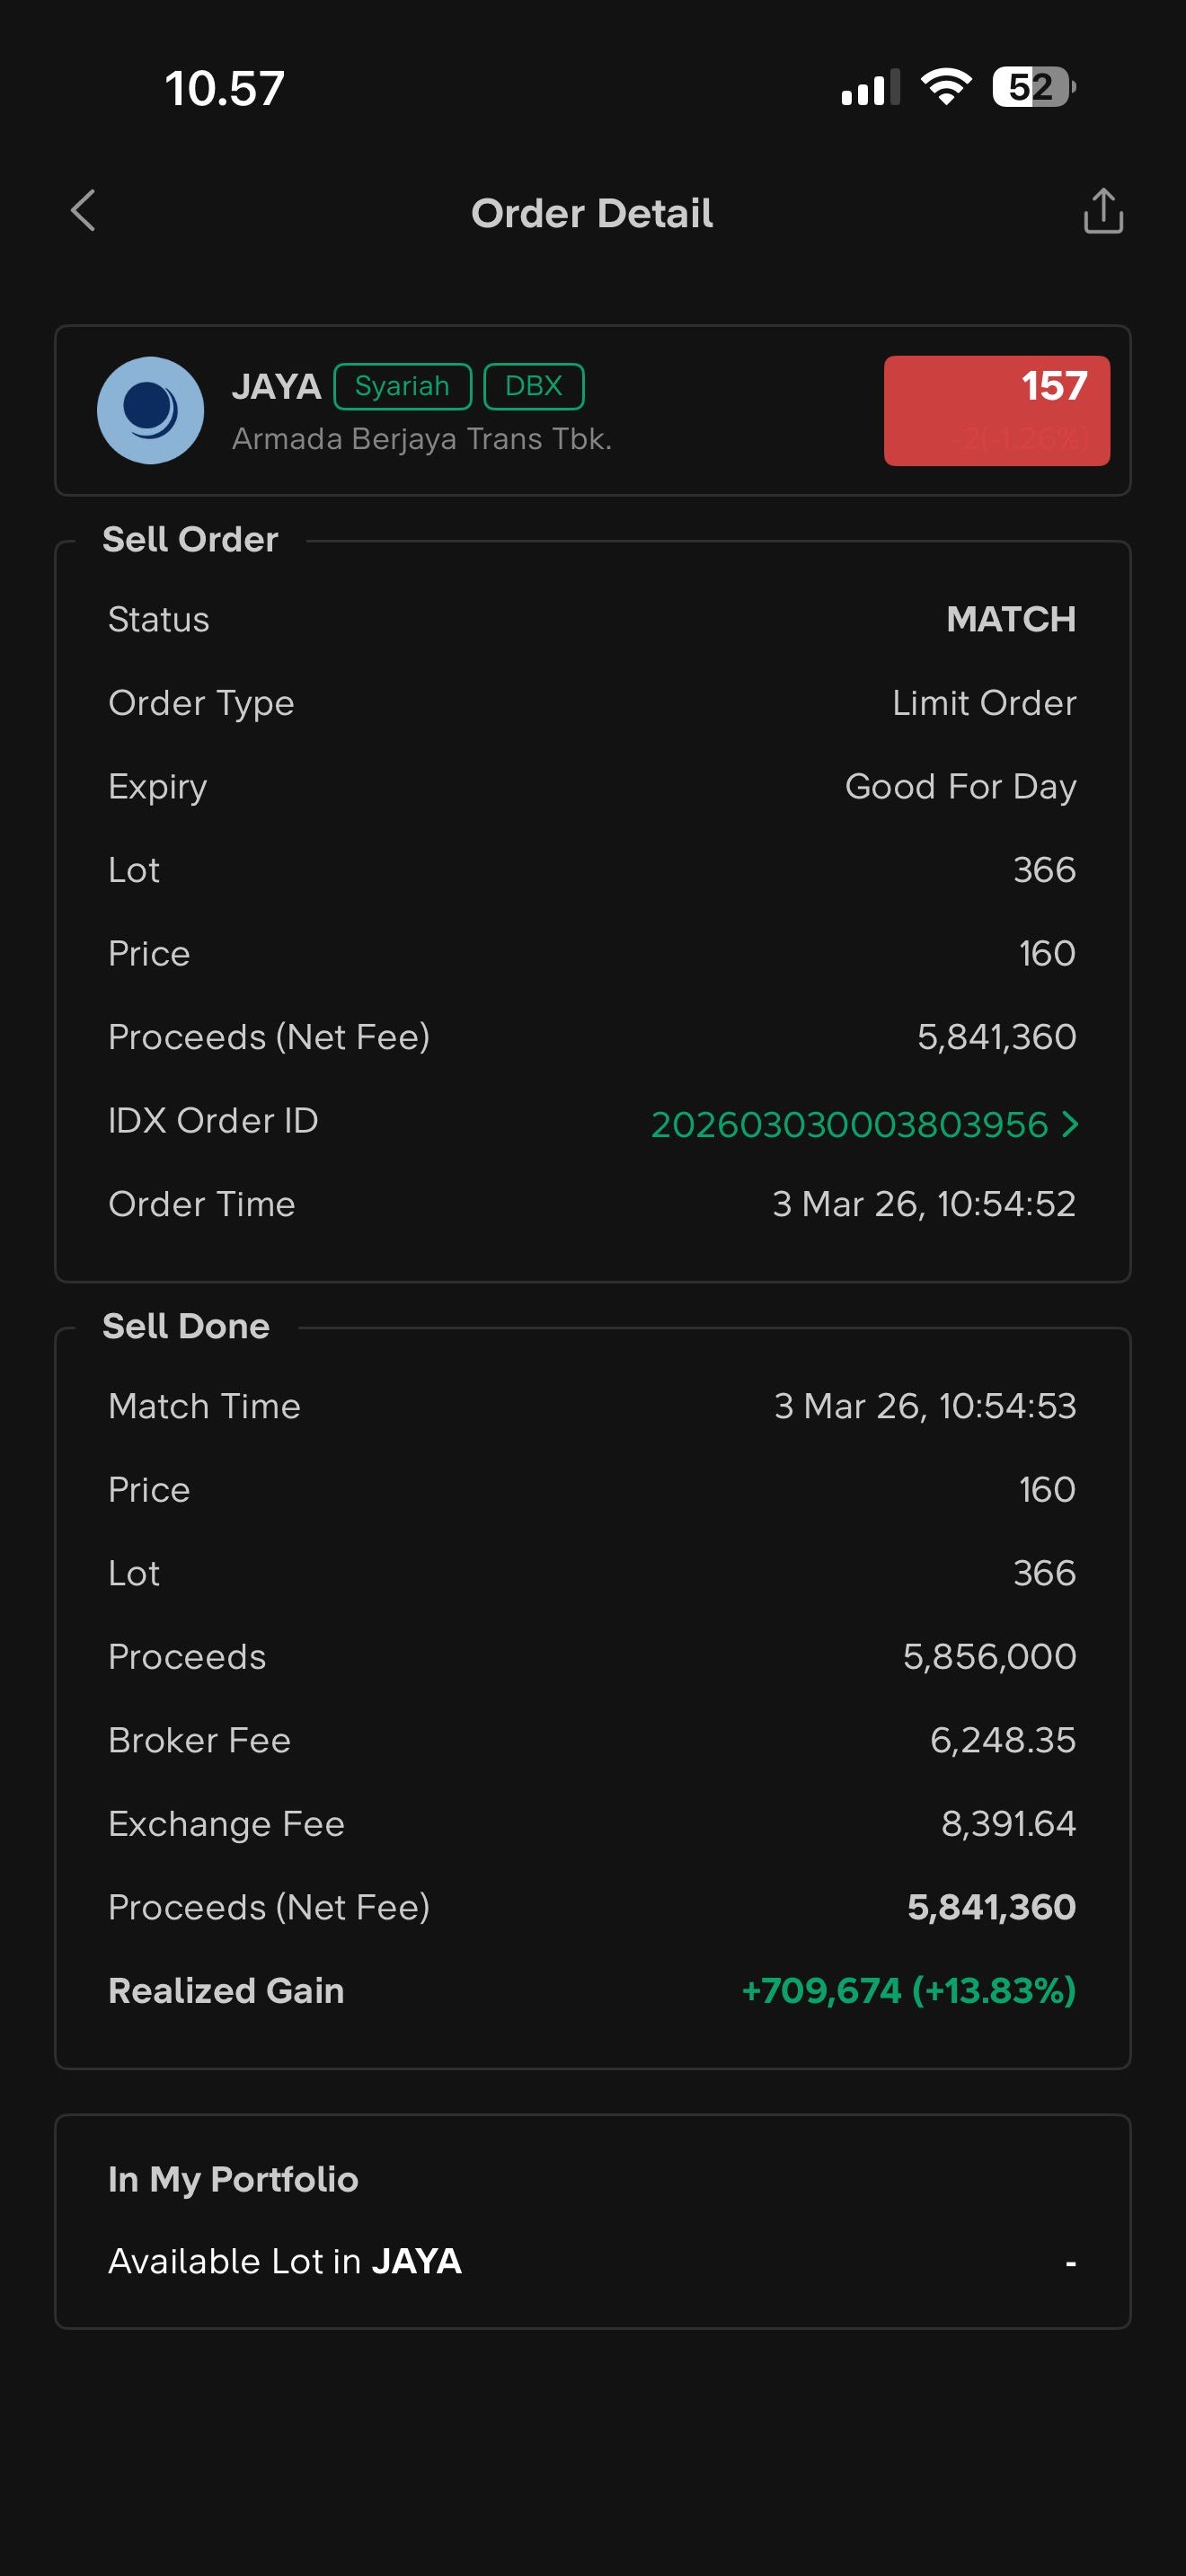The width and height of the screenshot is (1186, 2576).
Task: Expand IDX Order ID chevron arrow
Action: (1070, 1124)
